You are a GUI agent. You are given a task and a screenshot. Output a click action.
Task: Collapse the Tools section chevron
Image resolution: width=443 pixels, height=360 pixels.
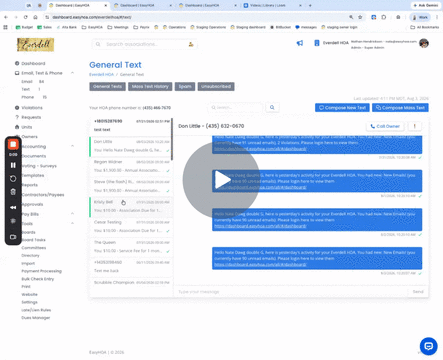[x=72, y=223]
